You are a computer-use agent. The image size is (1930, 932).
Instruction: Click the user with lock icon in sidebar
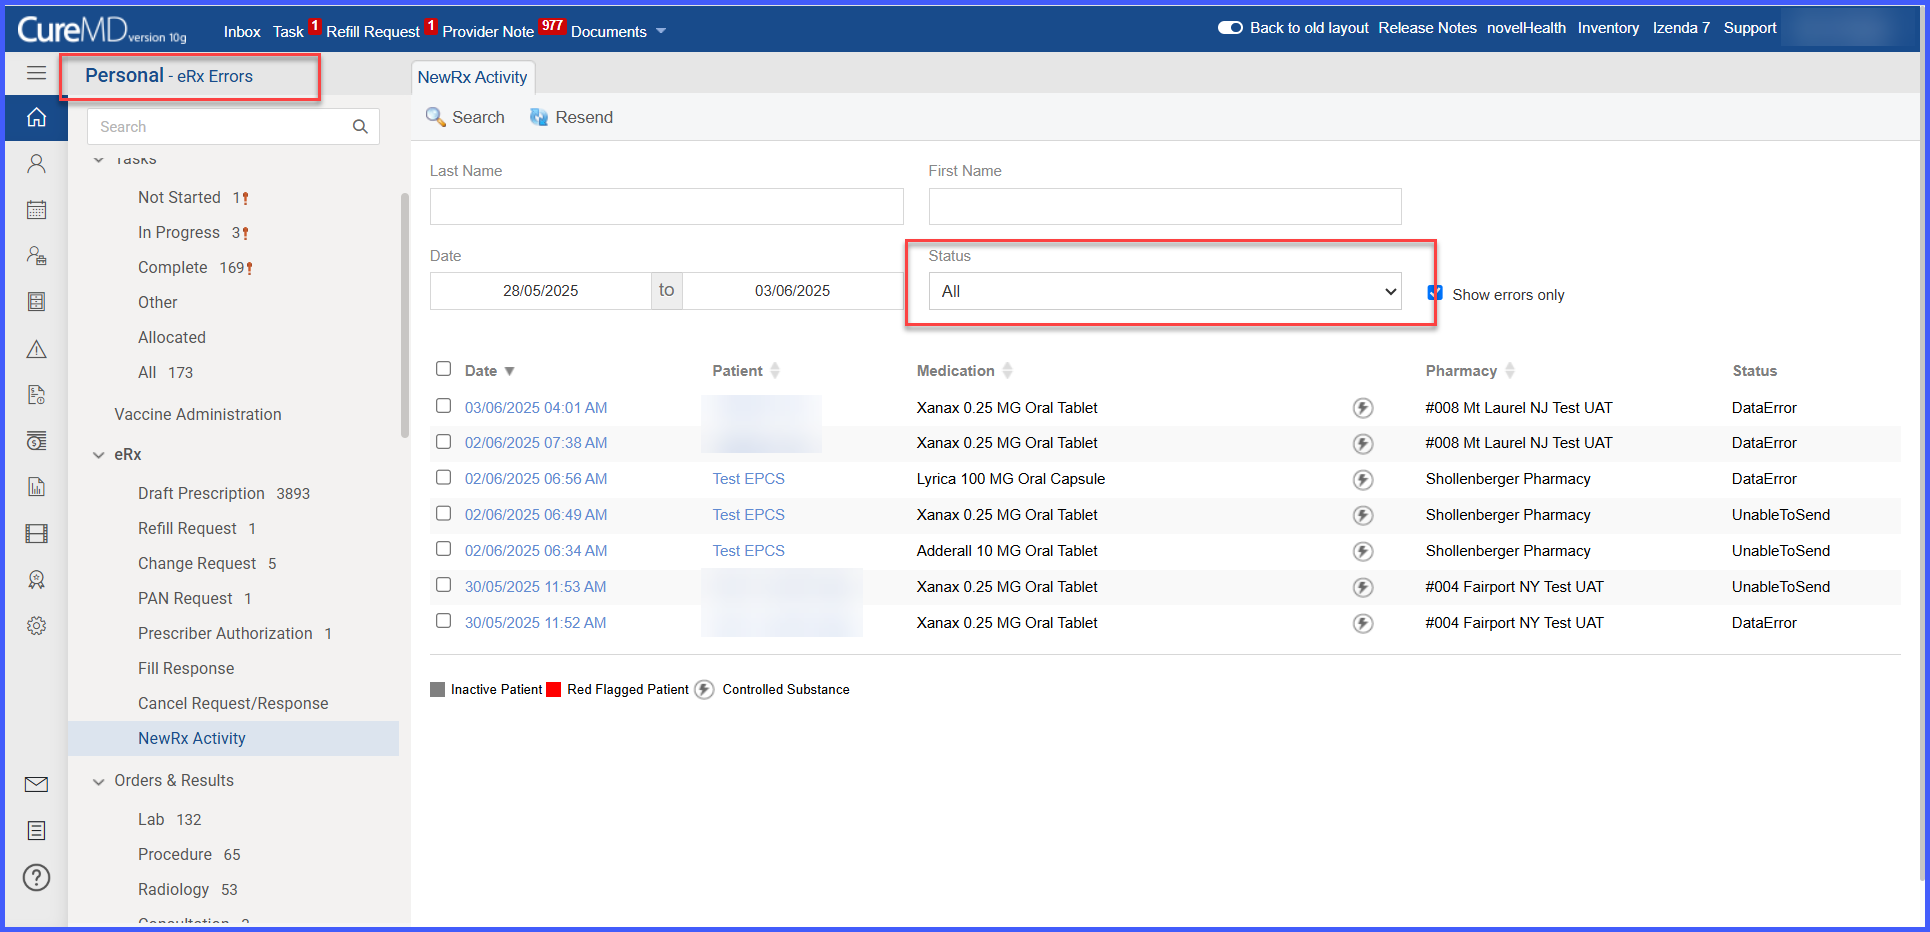[36, 256]
